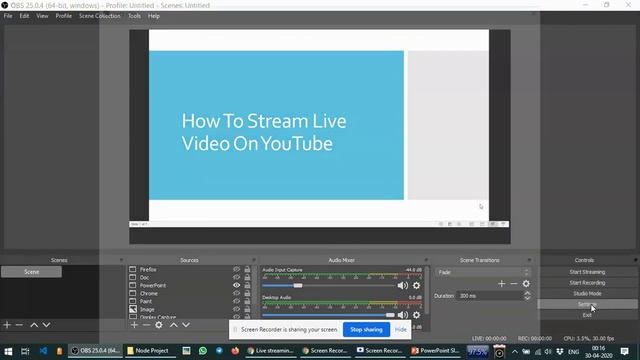This screenshot has width=640, height=360.
Task: Add a new source with the plus icon
Action: (x=134, y=325)
